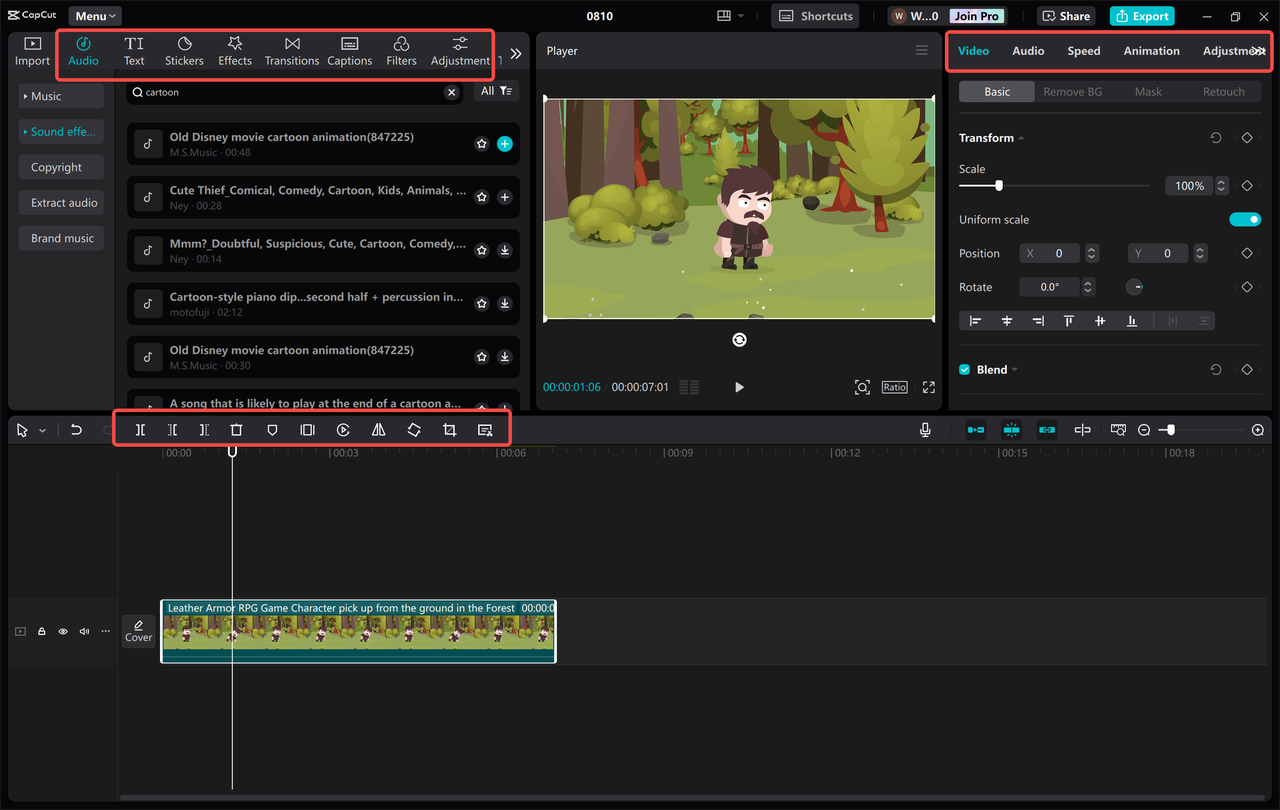Click the voiceover microphone icon
The width and height of the screenshot is (1280, 810).
(925, 429)
